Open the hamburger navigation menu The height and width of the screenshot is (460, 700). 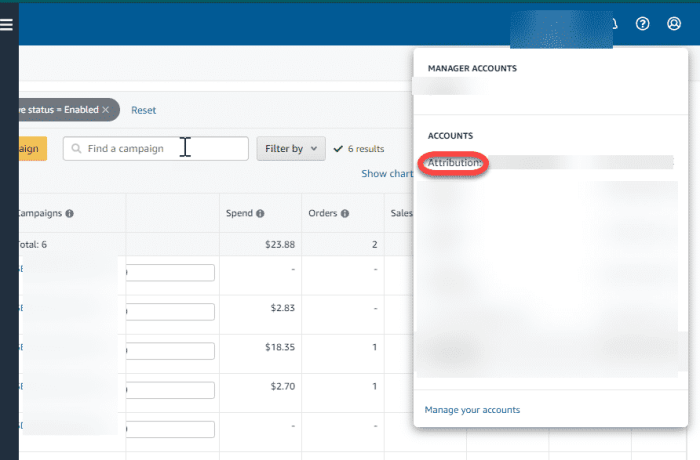coord(7,24)
